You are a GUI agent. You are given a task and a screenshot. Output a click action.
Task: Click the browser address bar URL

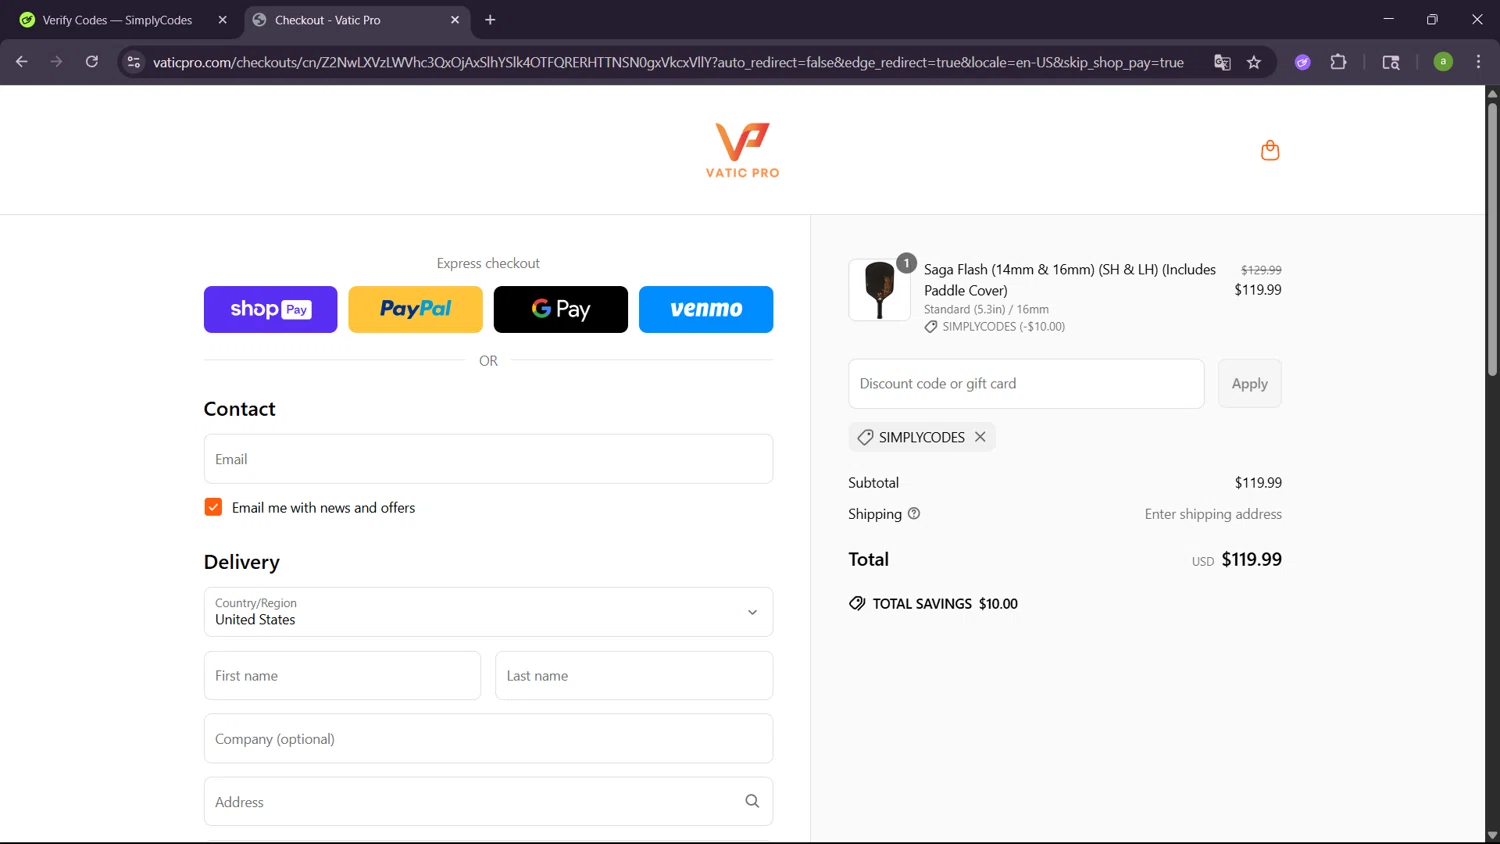tap(668, 62)
